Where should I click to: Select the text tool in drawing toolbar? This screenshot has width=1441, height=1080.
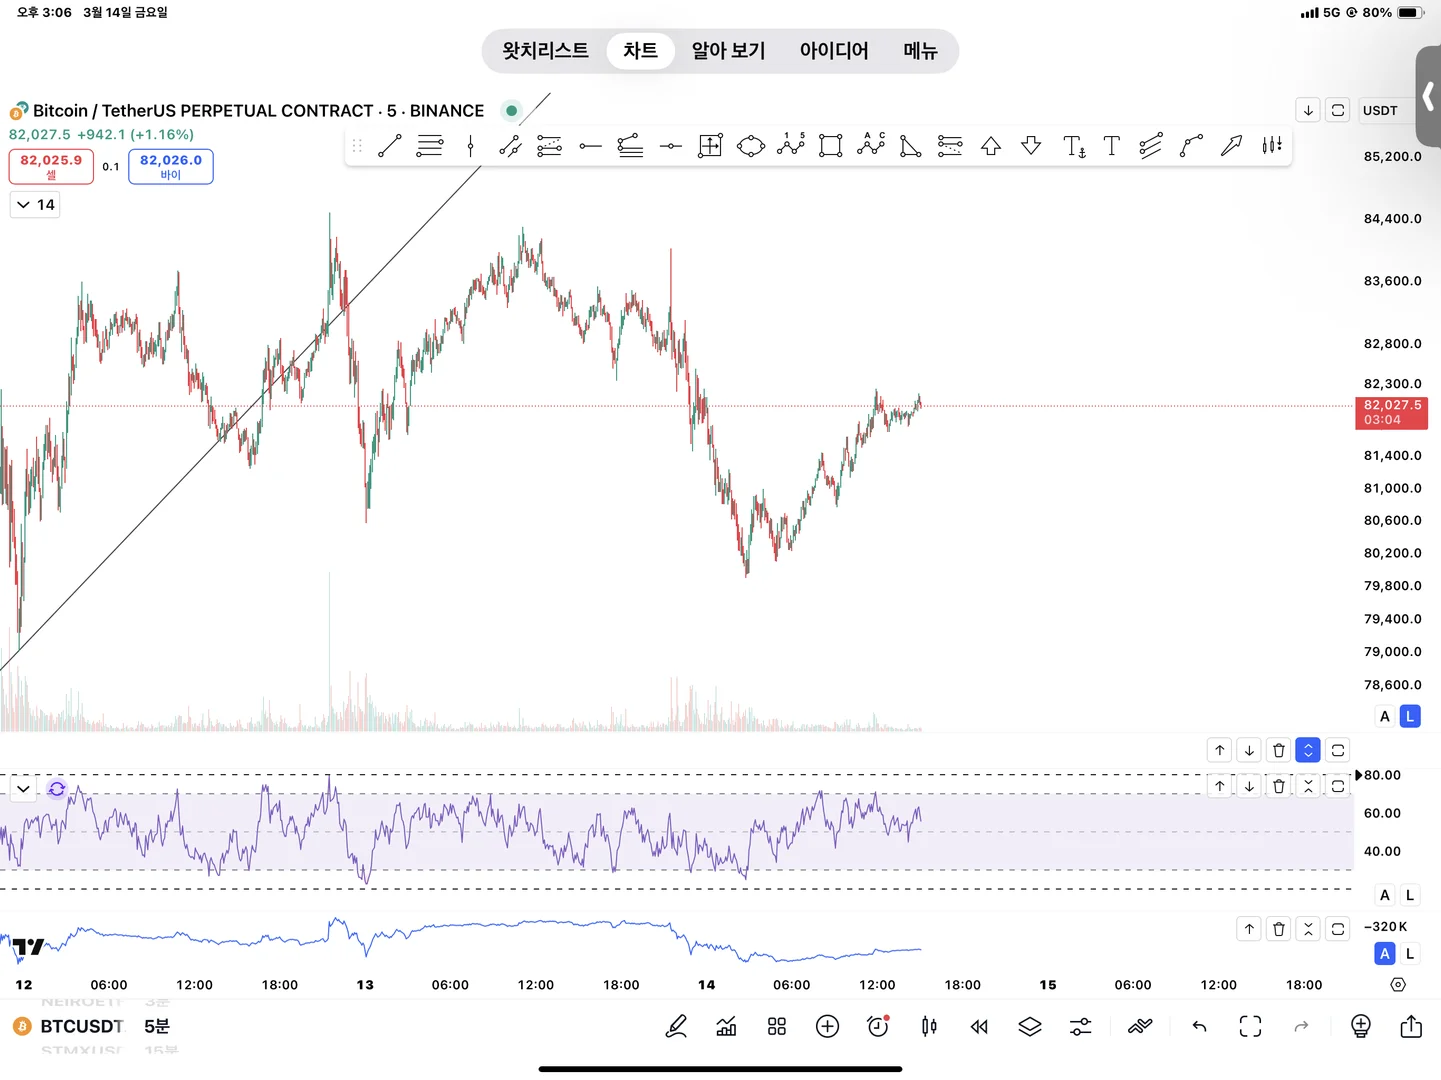click(x=1111, y=146)
